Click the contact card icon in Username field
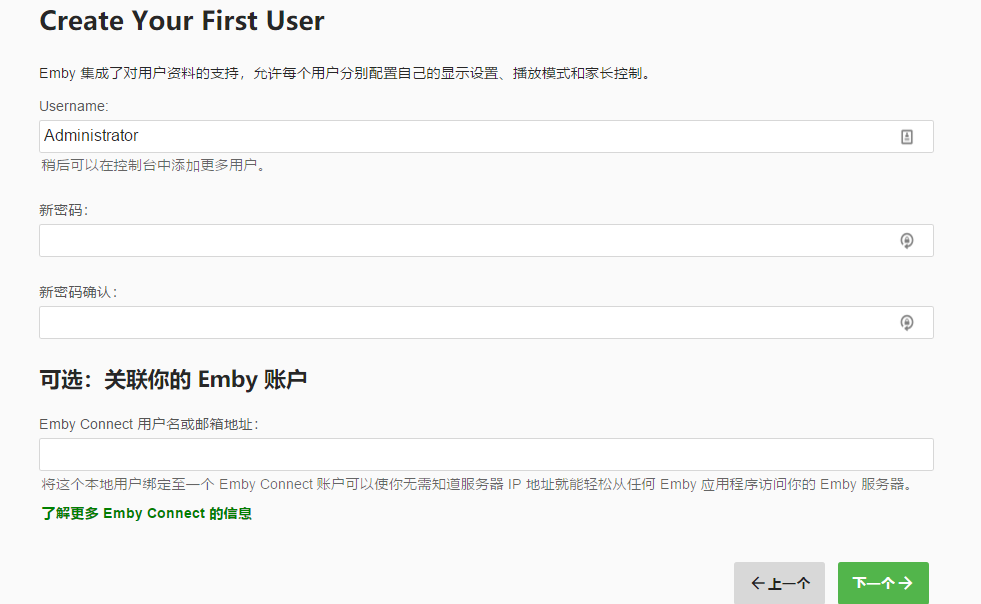Image resolution: width=981 pixels, height=604 pixels. coord(907,137)
